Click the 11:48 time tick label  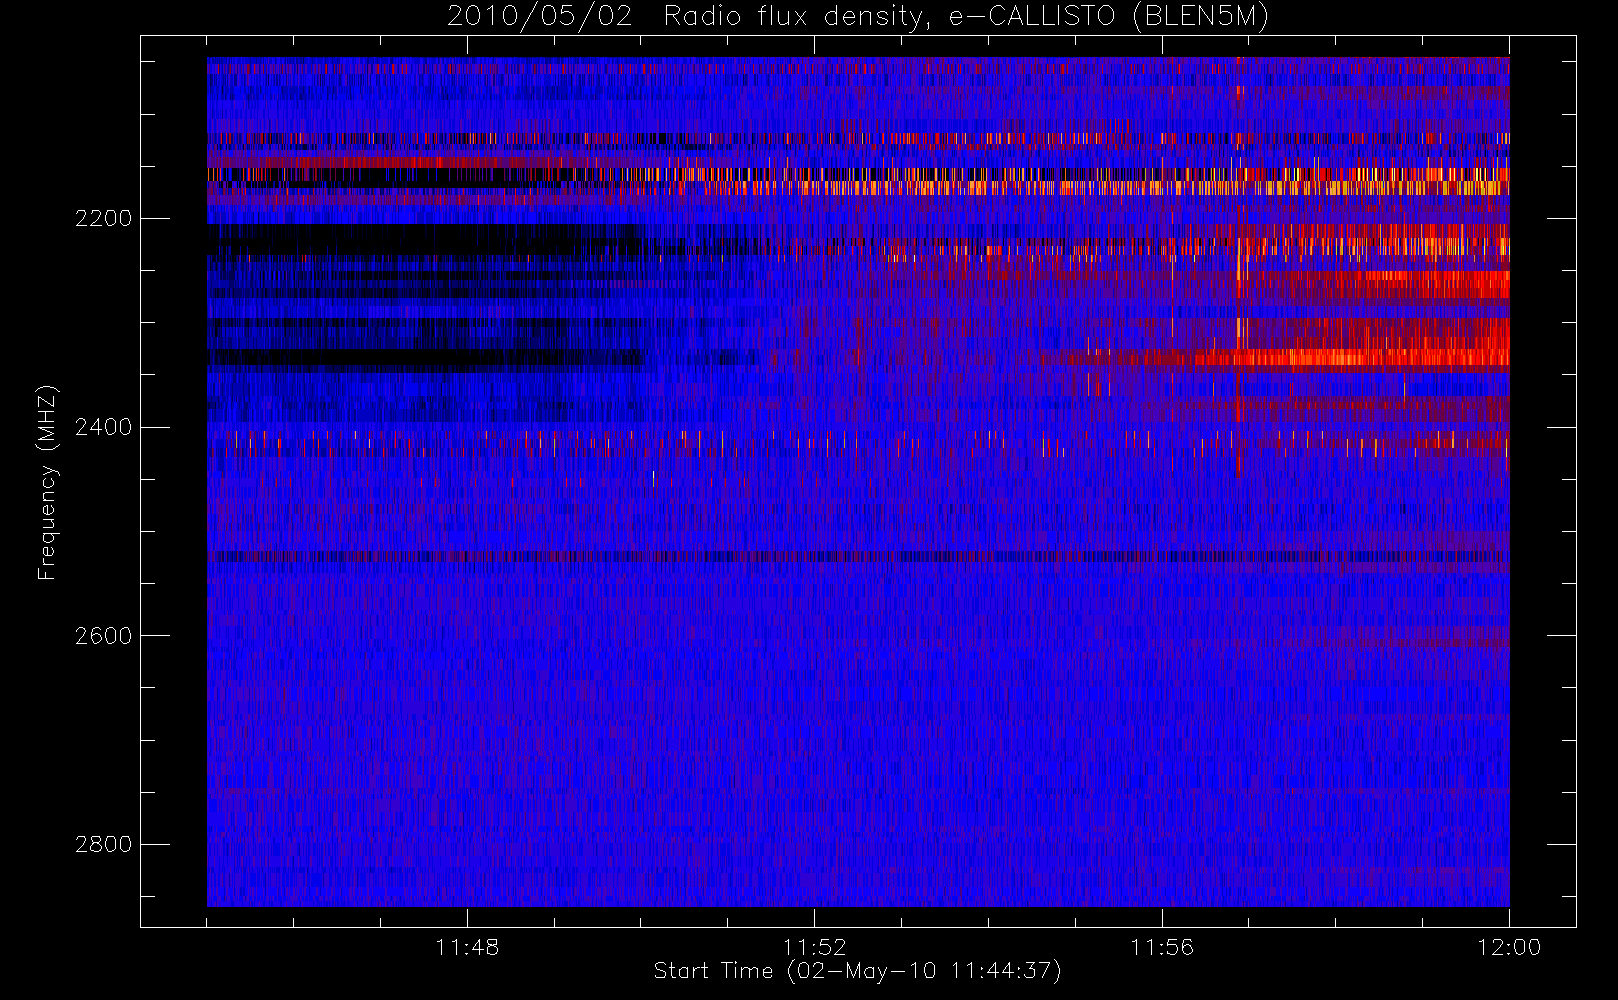467,947
